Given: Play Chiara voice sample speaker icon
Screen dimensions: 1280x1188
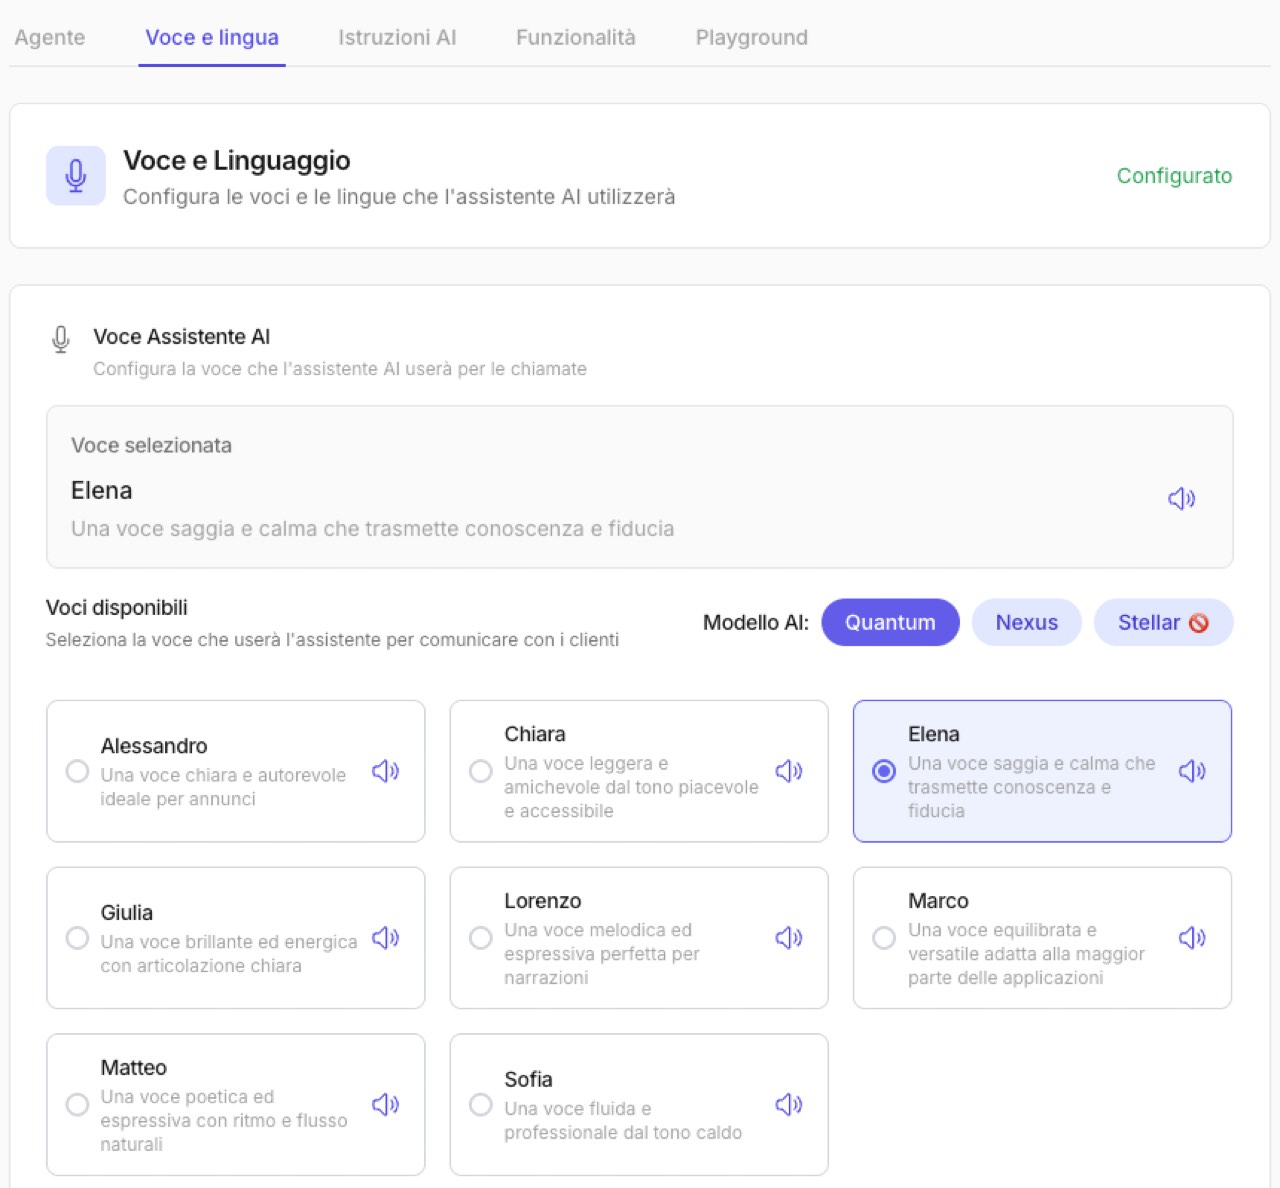Looking at the screenshot, I should [788, 771].
